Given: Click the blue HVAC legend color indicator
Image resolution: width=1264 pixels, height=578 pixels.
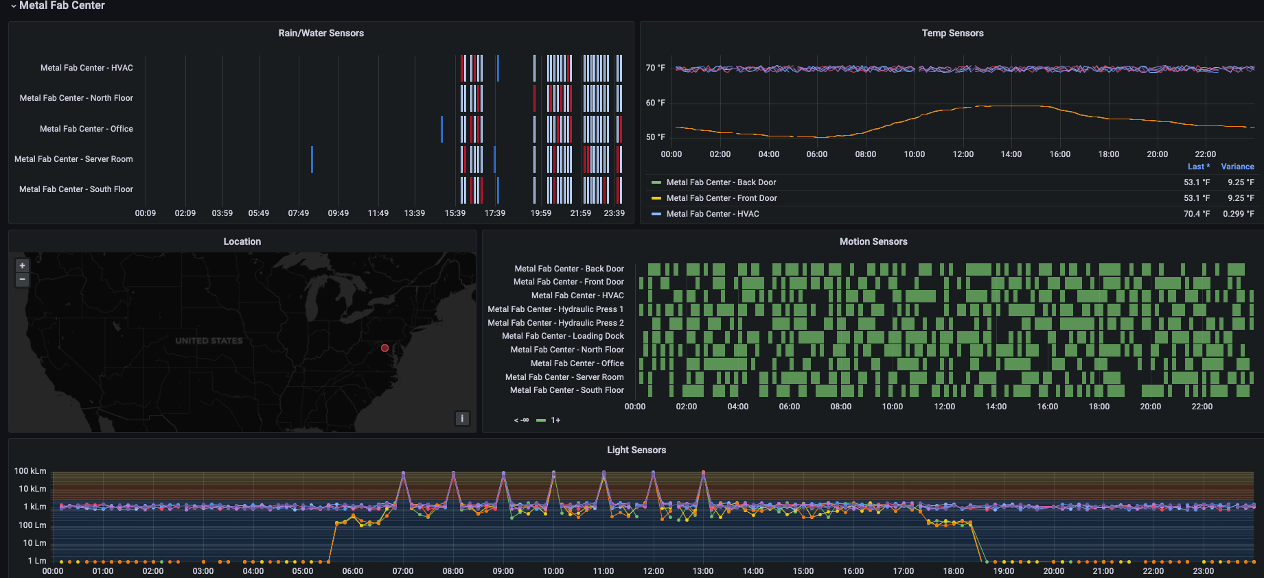Looking at the screenshot, I should 656,212.
